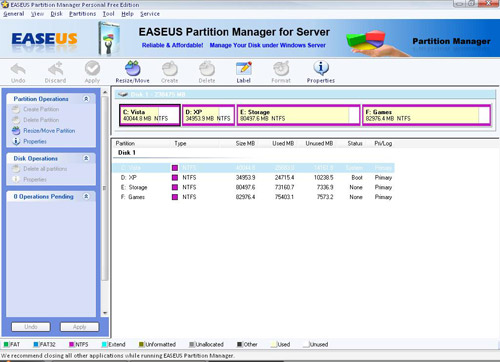Viewport: 500px width, 362px height.
Task: Select the D: XP partition block
Action: 208,115
